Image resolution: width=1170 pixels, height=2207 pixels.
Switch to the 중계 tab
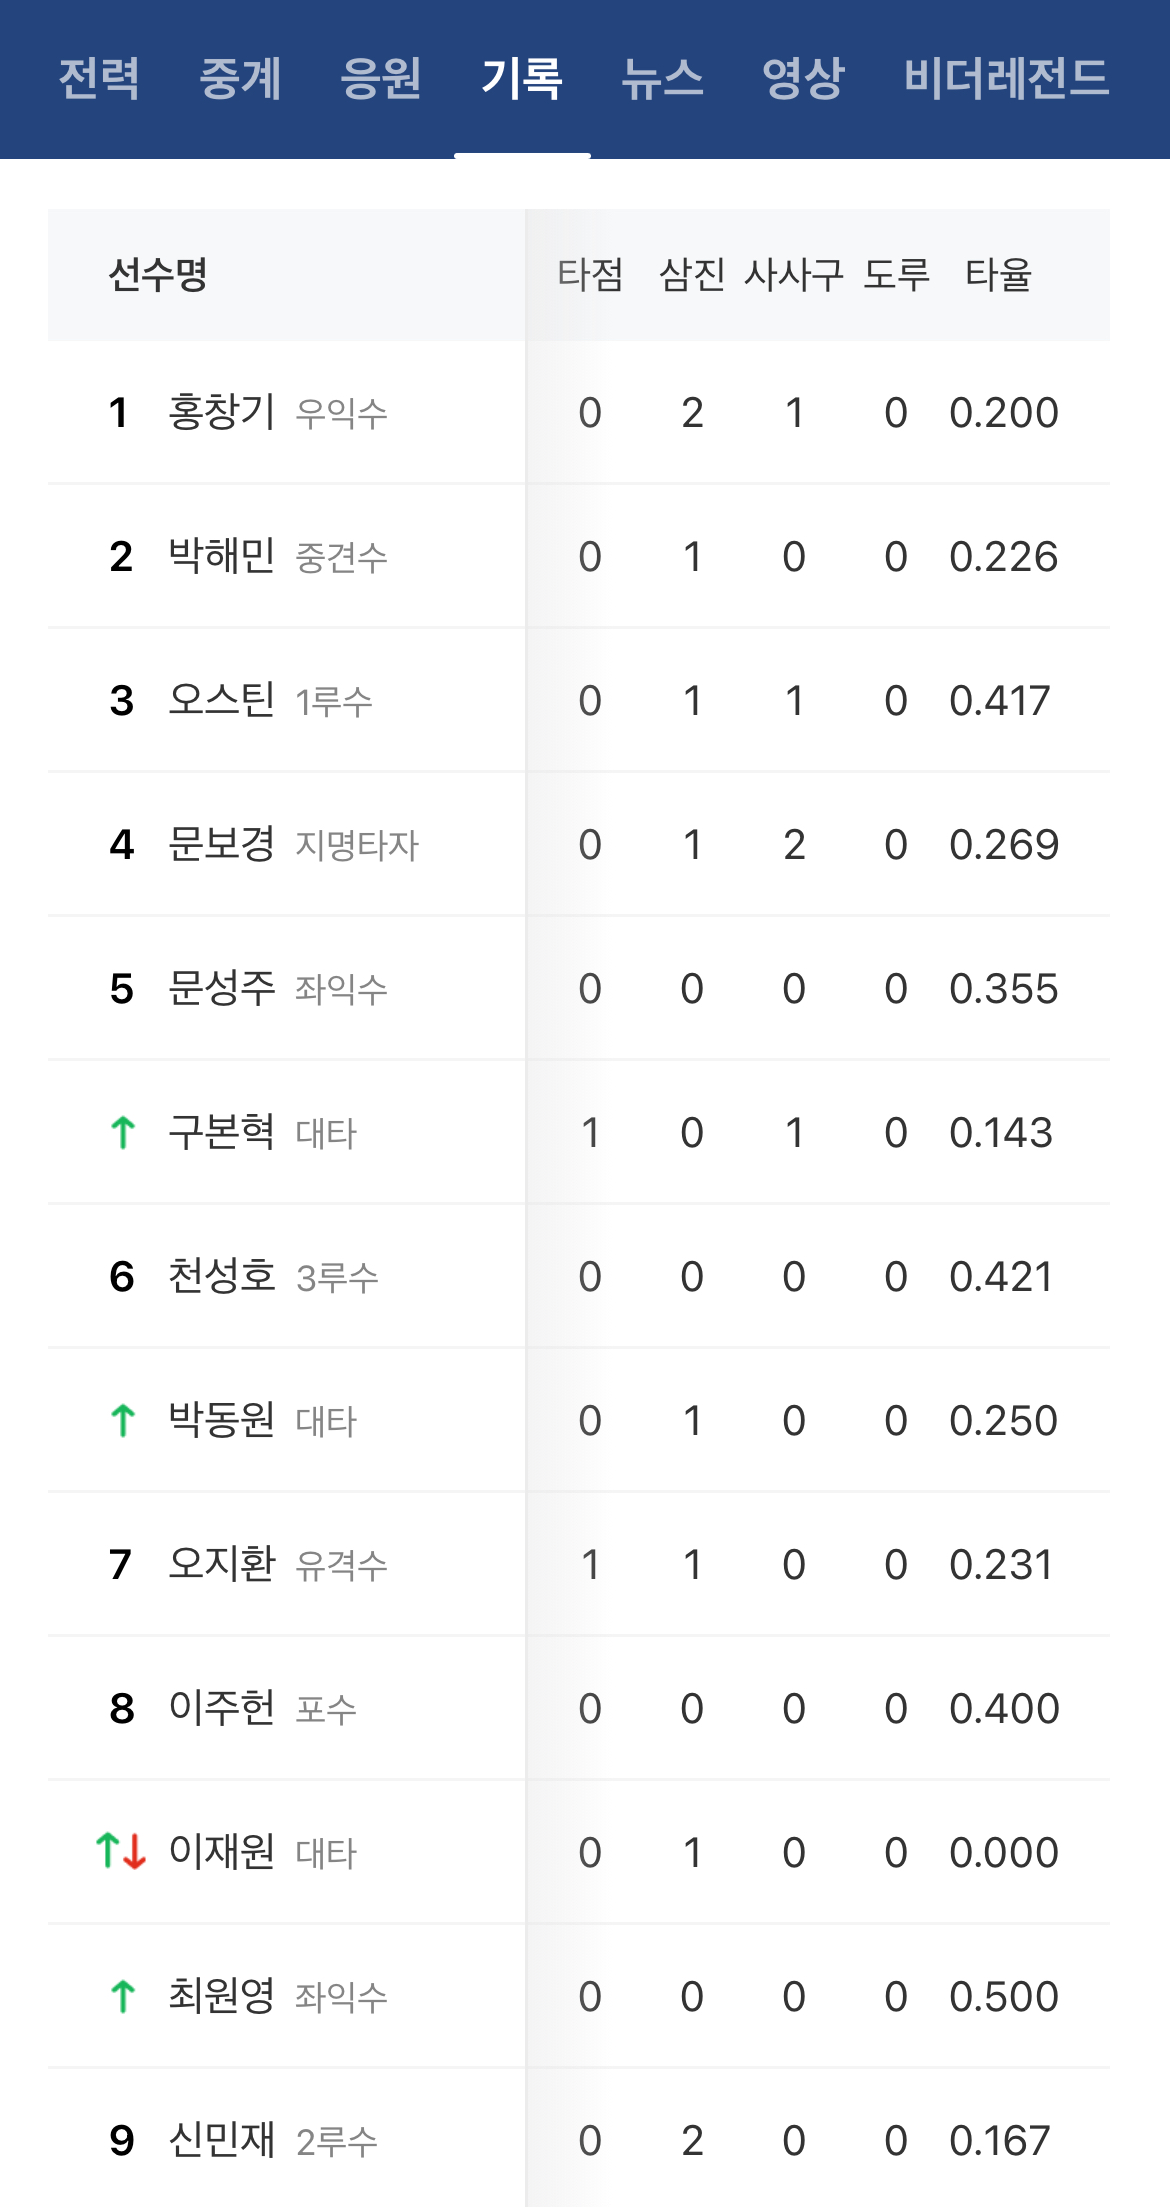pyautogui.click(x=240, y=78)
